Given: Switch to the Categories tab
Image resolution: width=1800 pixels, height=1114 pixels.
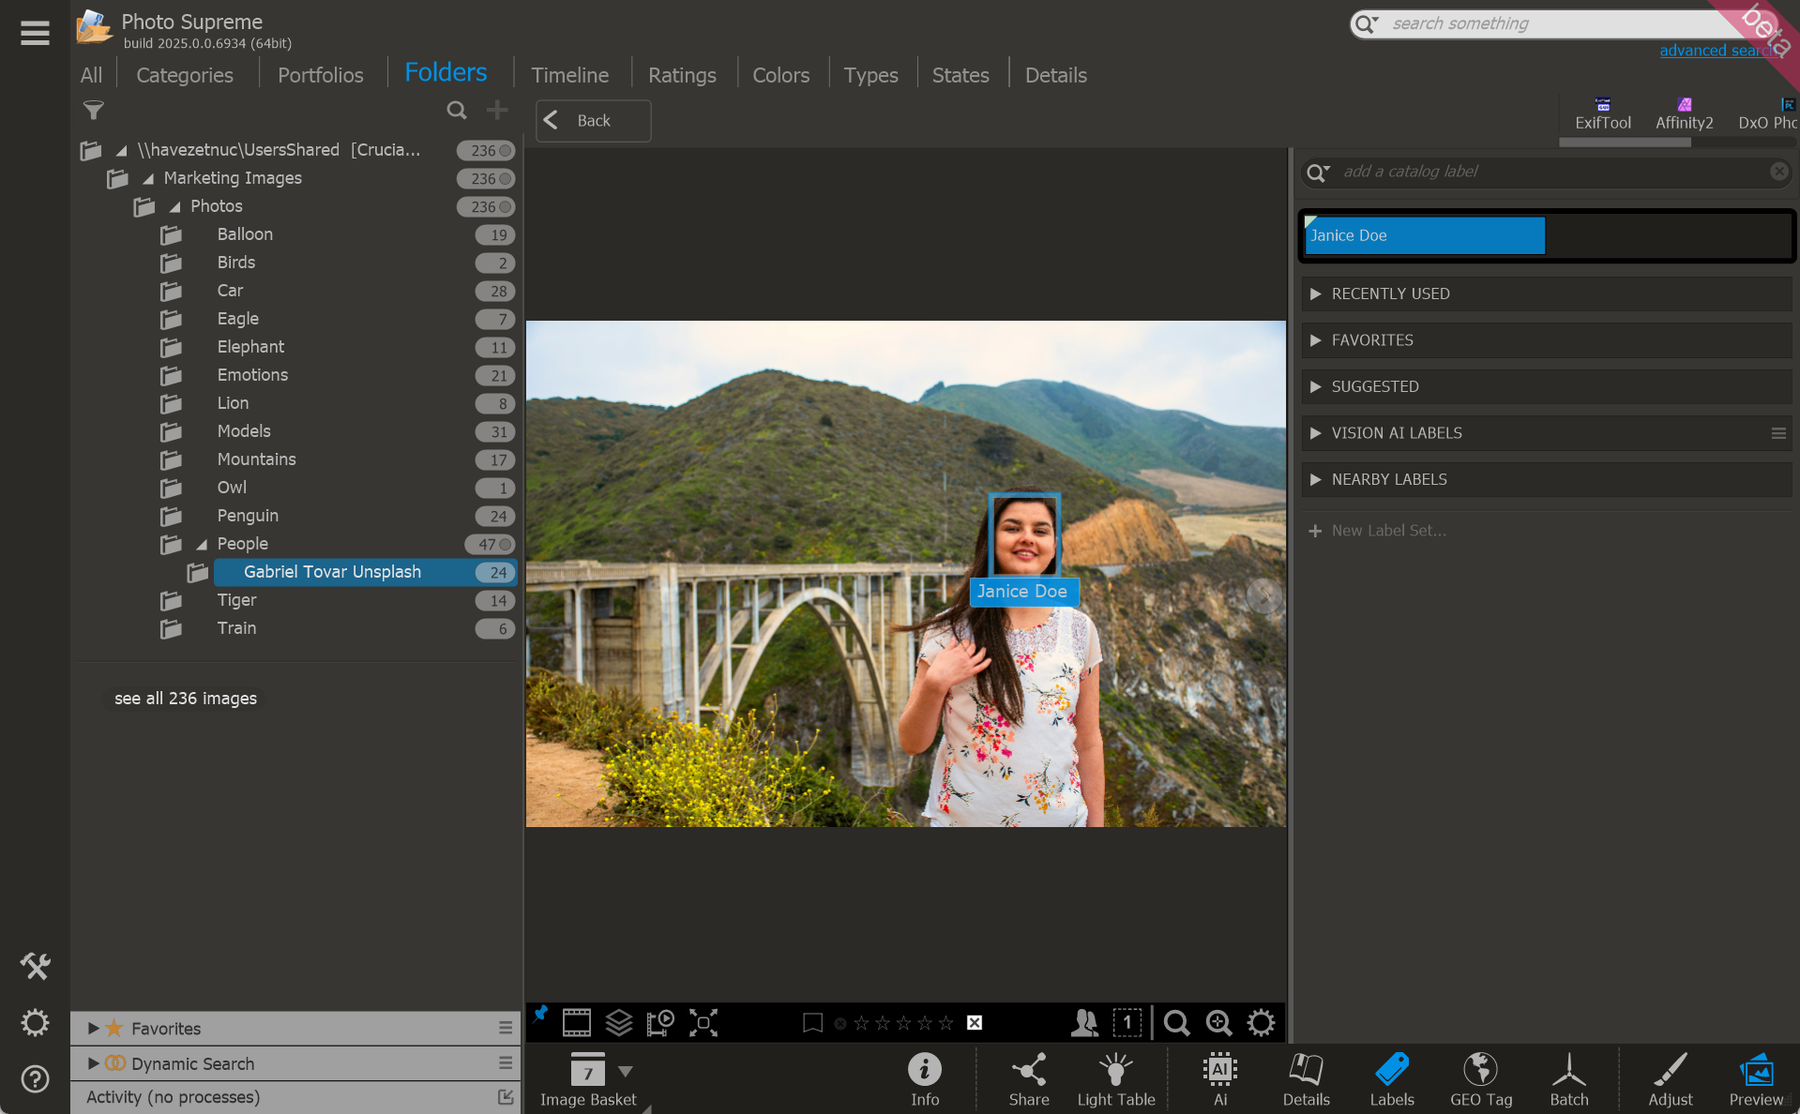Looking at the screenshot, I should coord(185,75).
